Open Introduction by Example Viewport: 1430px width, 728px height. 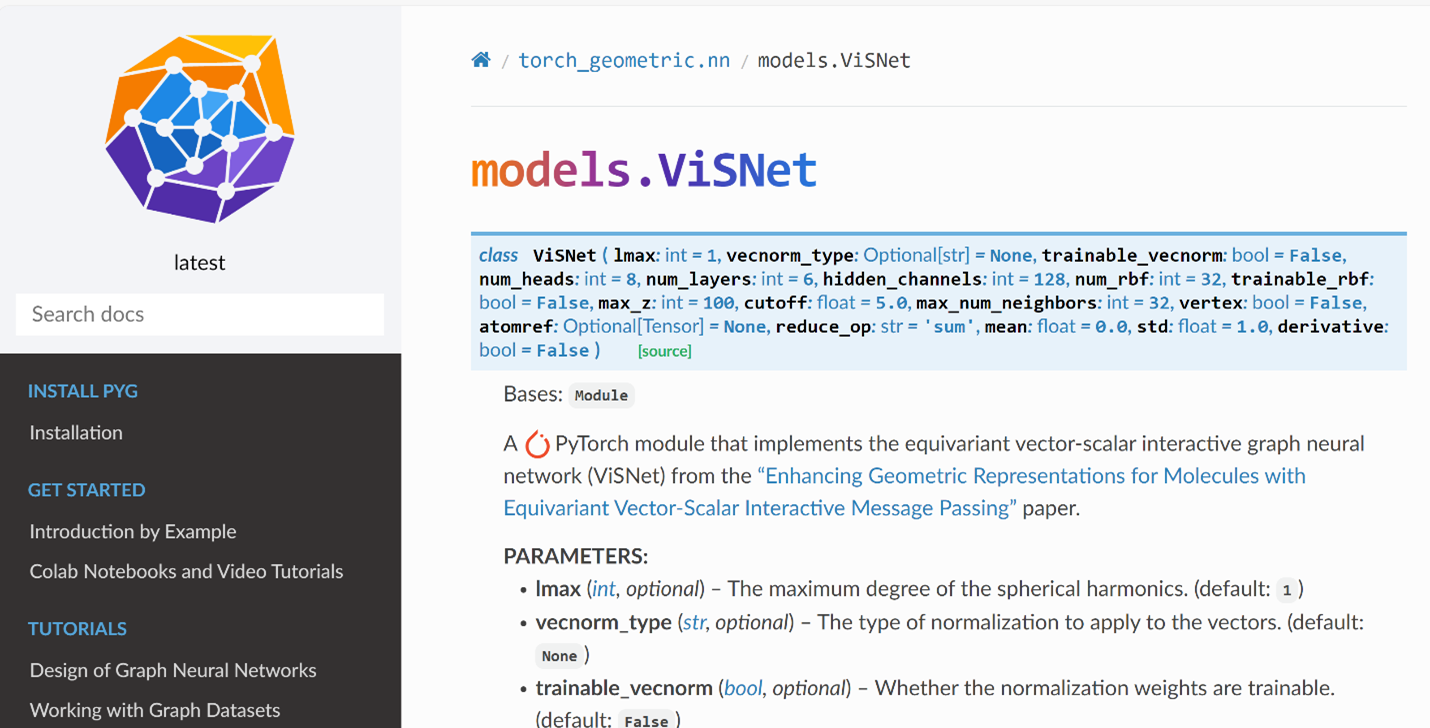pyautogui.click(x=133, y=531)
